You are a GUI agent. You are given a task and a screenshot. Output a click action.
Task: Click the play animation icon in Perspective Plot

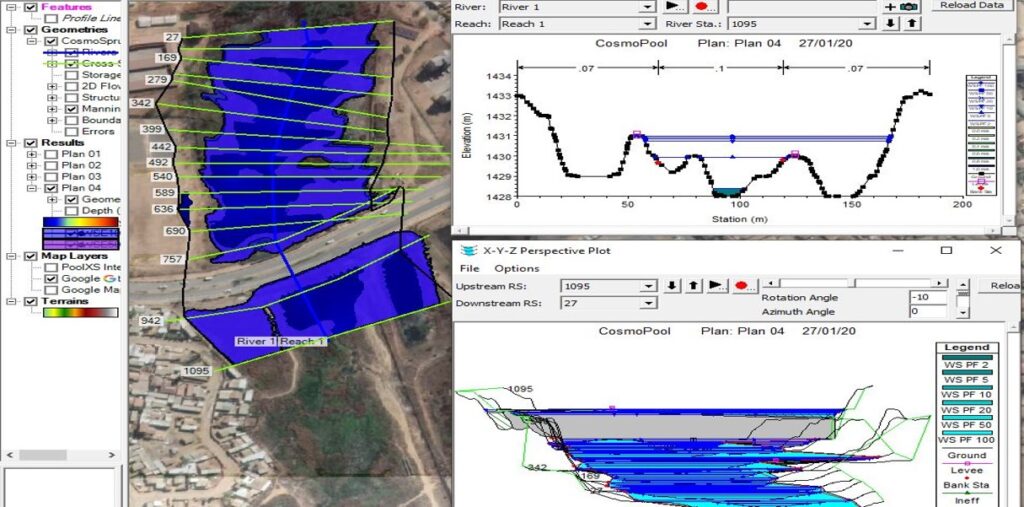(x=716, y=285)
